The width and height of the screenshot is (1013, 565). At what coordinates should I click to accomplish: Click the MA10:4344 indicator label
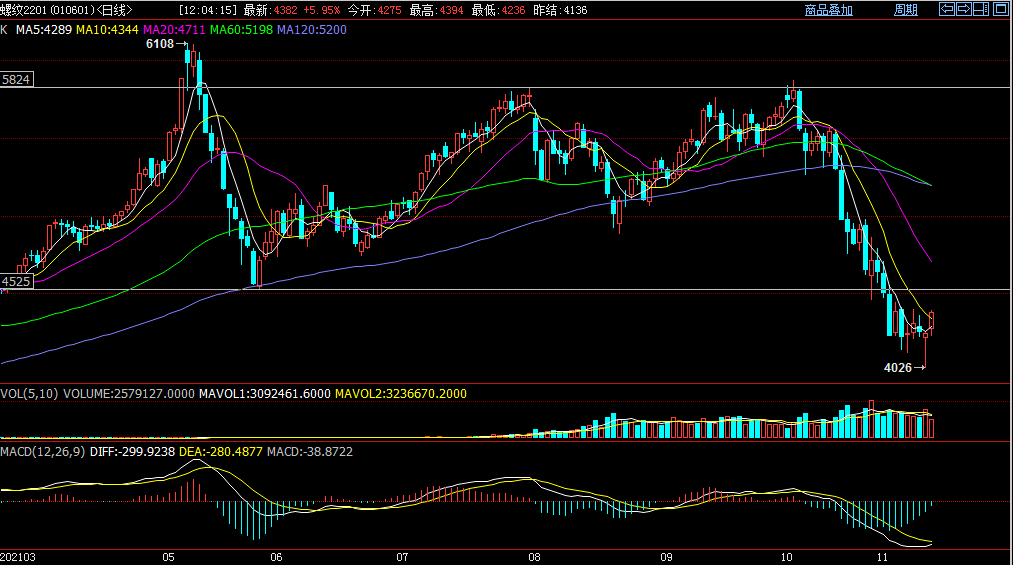click(107, 30)
